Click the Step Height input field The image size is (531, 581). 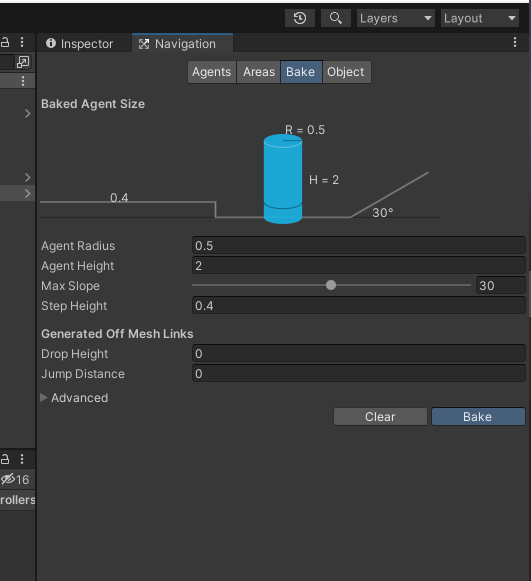tap(359, 306)
